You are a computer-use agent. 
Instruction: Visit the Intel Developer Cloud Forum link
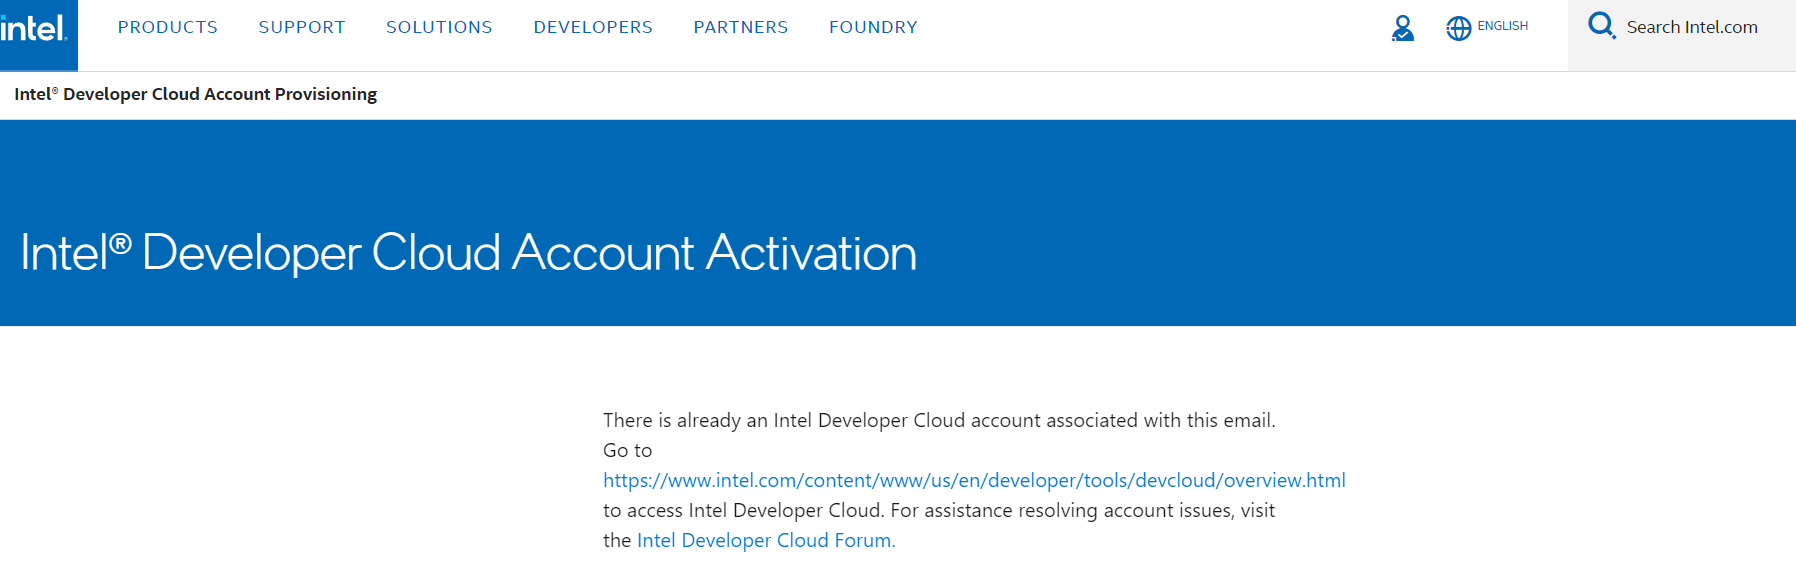(765, 540)
